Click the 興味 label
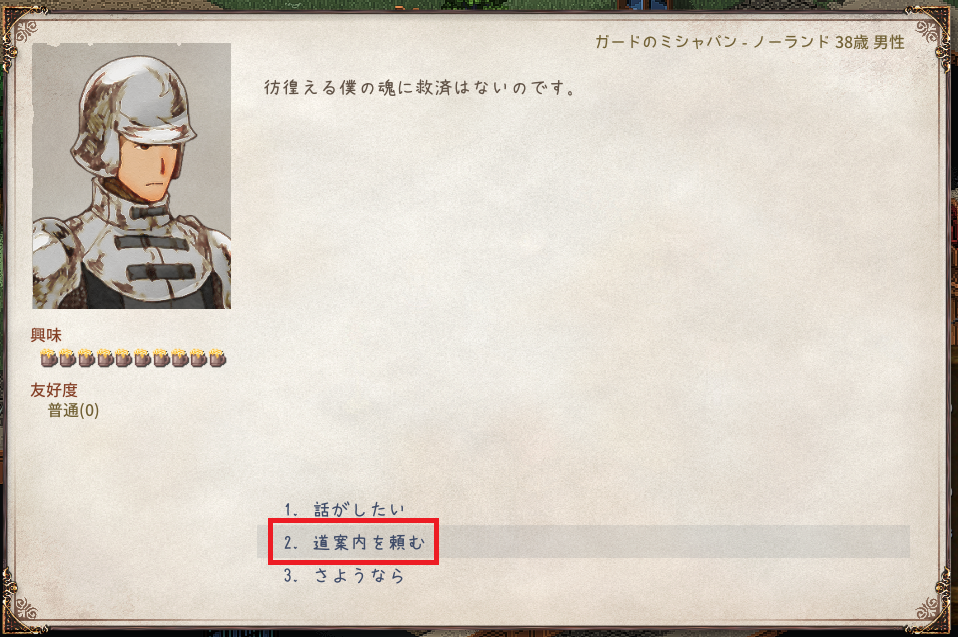 click(46, 335)
